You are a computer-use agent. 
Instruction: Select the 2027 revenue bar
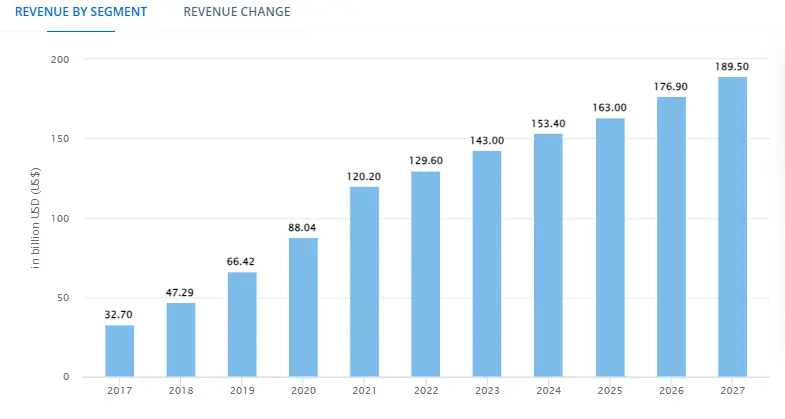point(732,227)
